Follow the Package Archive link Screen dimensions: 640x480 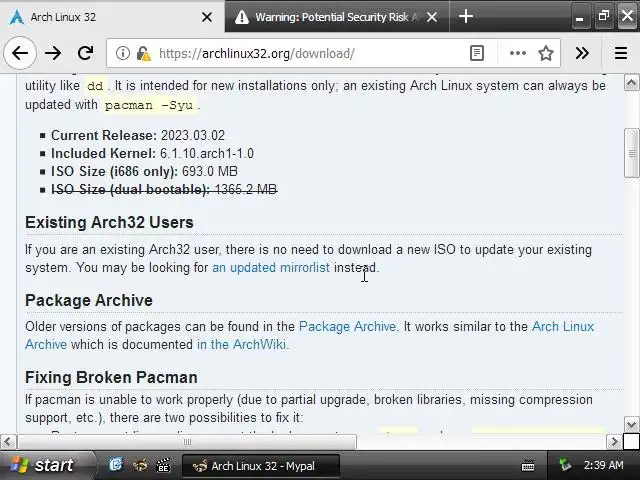point(347,327)
